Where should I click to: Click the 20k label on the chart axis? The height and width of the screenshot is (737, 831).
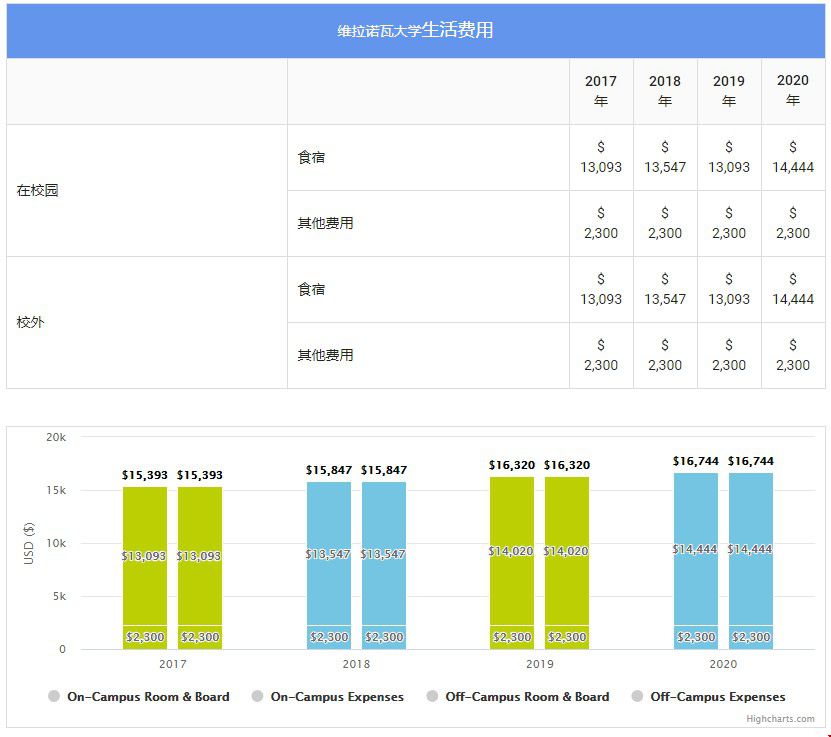click(56, 437)
